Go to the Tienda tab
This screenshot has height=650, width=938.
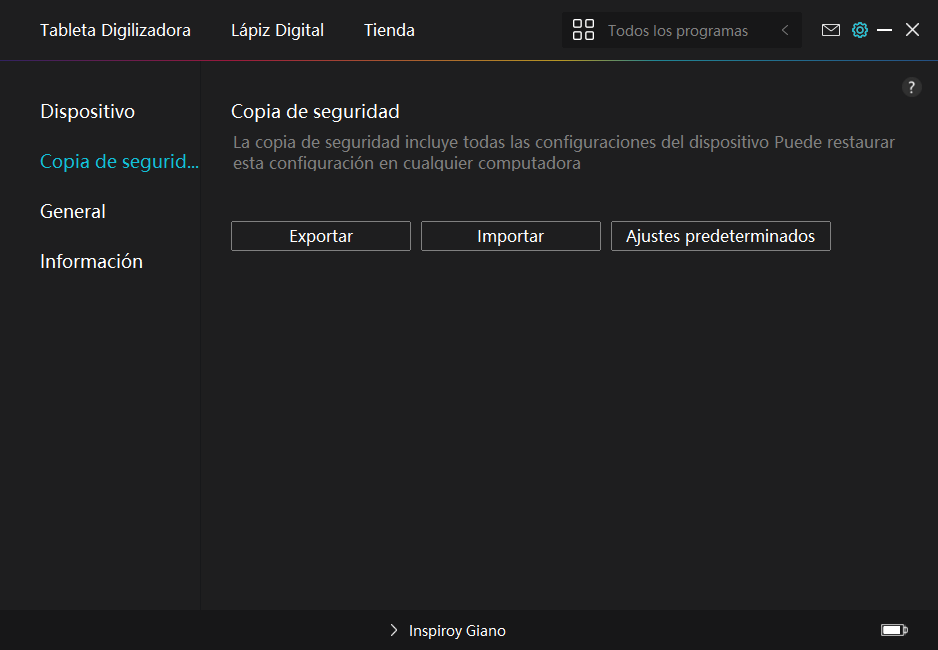click(389, 30)
